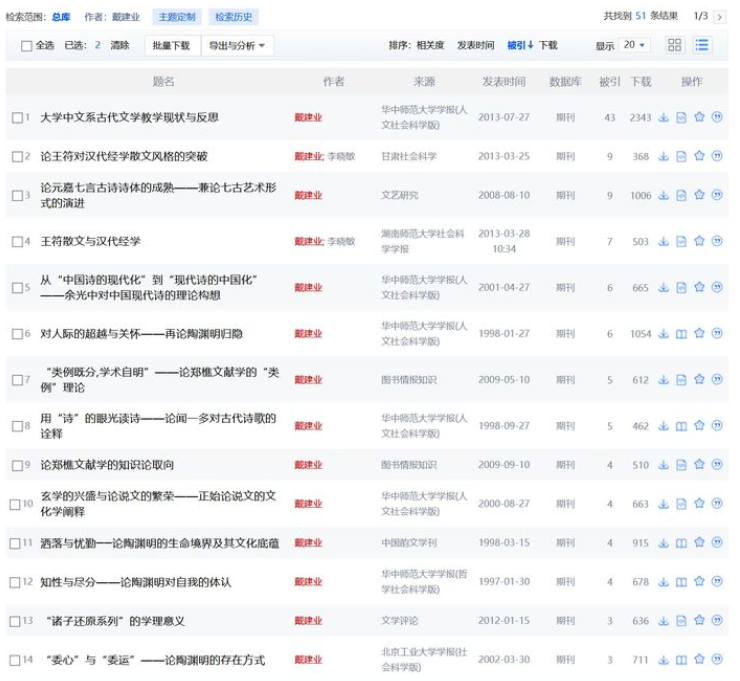Open source journal 文艺研究
The width and height of the screenshot is (740, 681).
pyautogui.click(x=400, y=195)
